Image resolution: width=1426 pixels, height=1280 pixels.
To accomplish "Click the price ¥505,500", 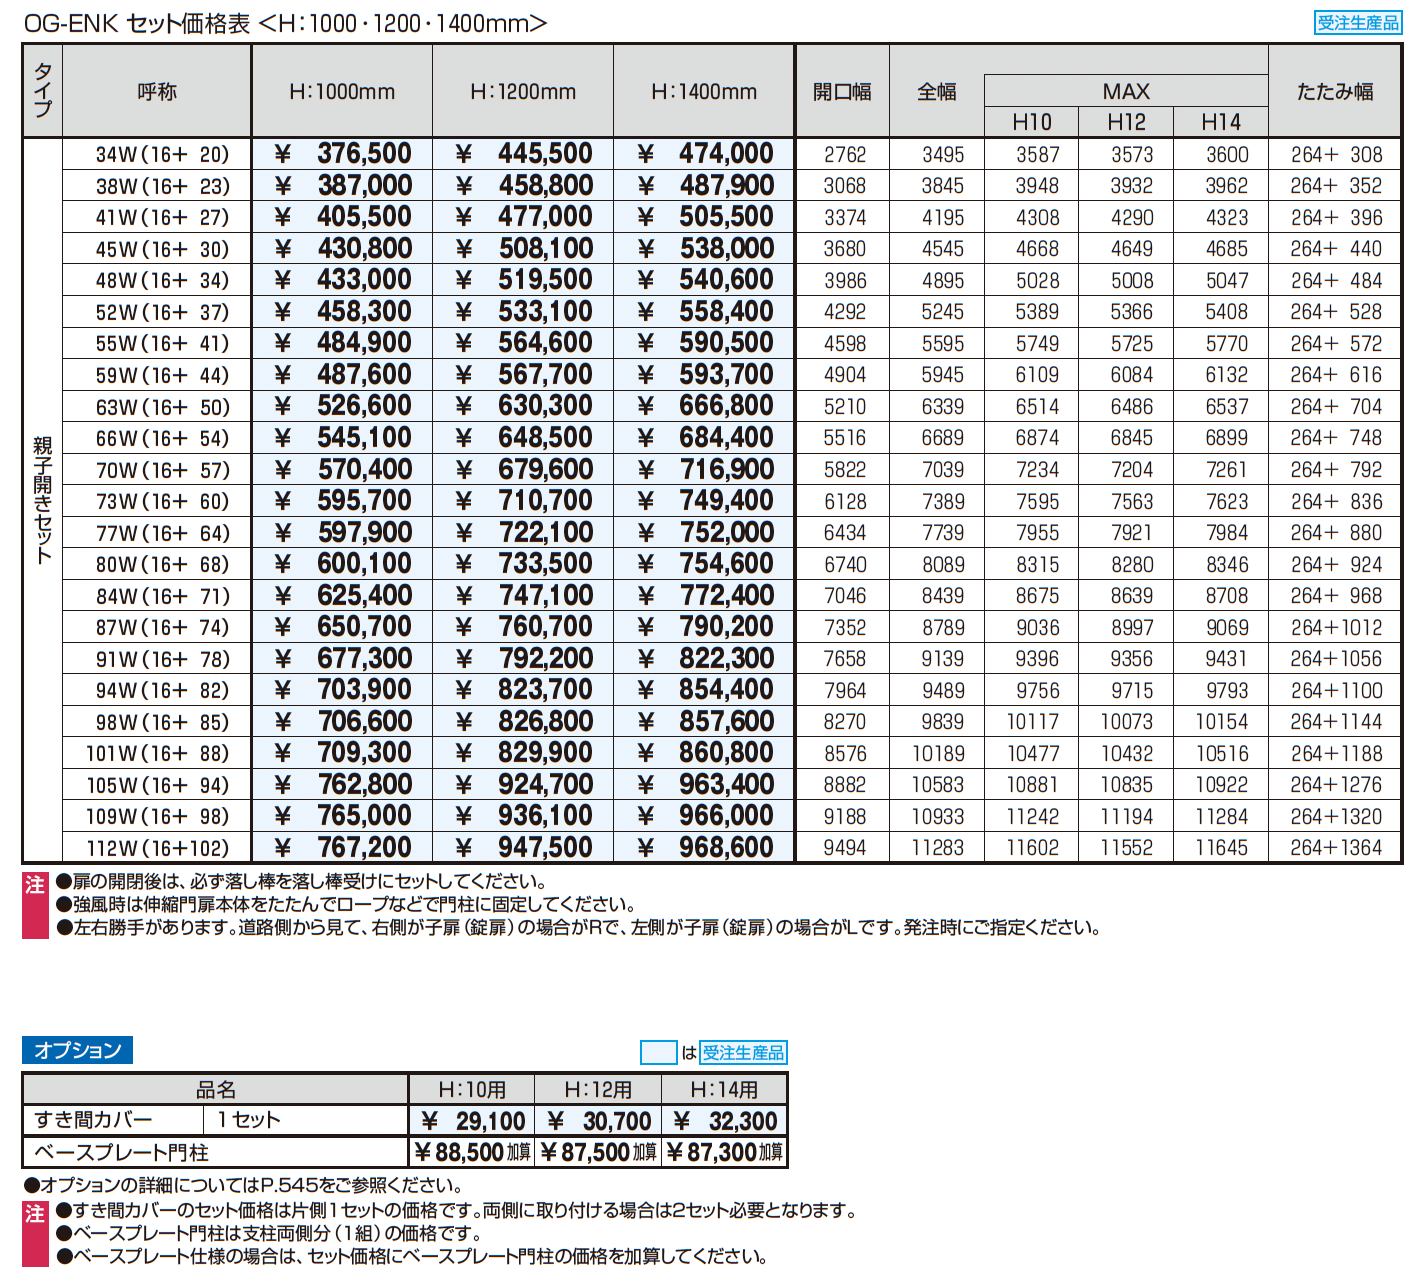I will (x=704, y=217).
